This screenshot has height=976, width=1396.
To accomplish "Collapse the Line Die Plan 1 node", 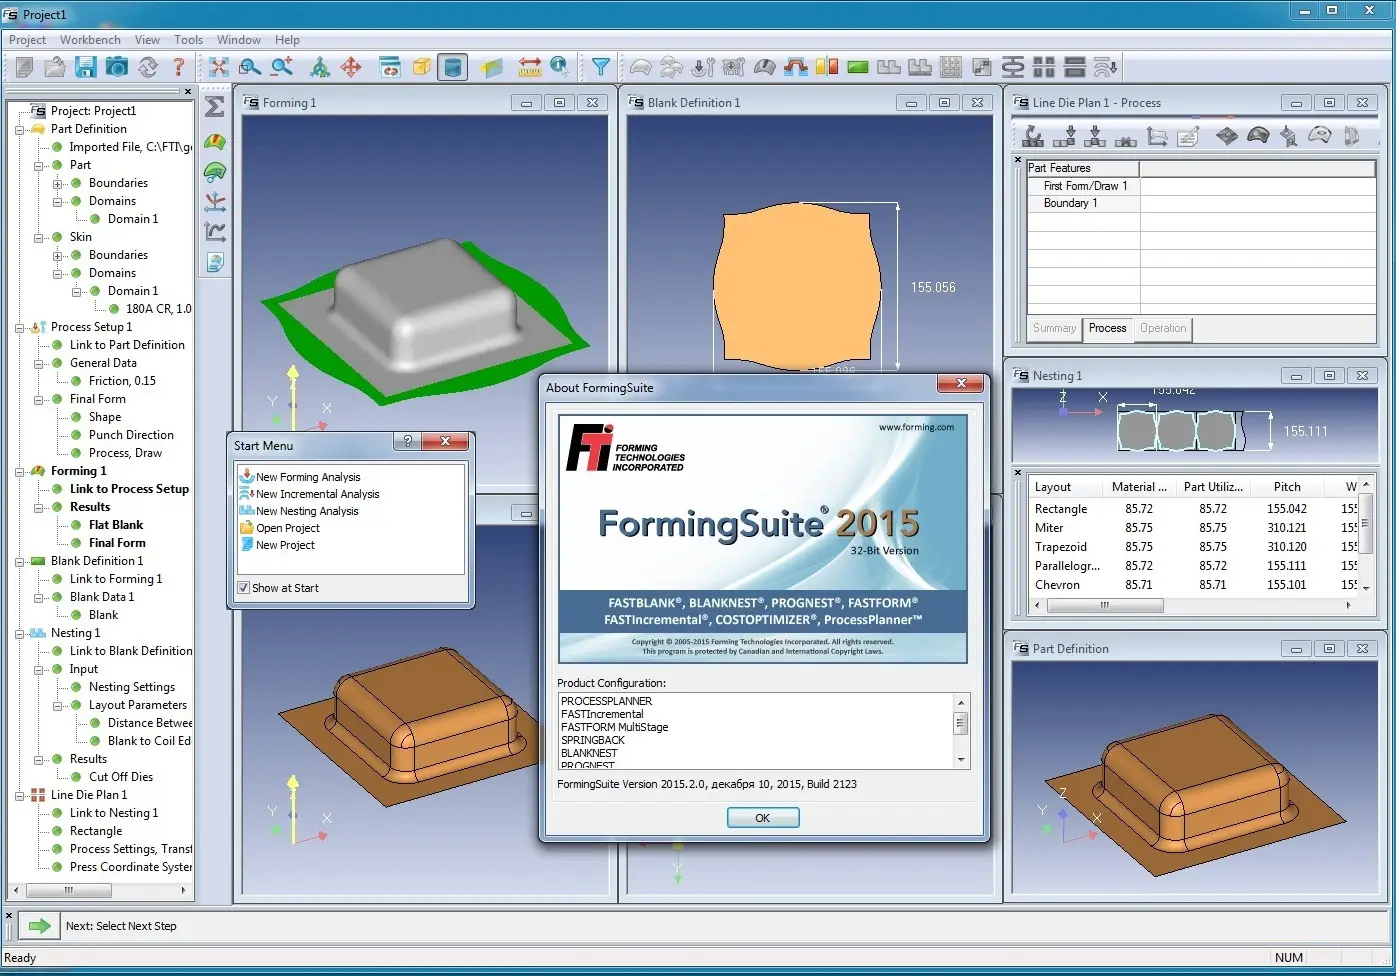I will coord(20,795).
